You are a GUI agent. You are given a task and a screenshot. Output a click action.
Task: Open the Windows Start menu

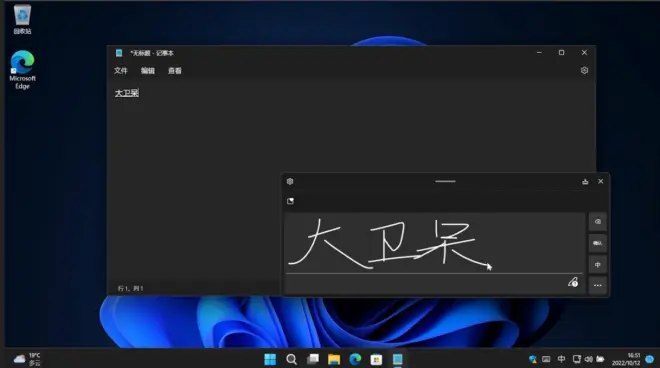(x=270, y=359)
